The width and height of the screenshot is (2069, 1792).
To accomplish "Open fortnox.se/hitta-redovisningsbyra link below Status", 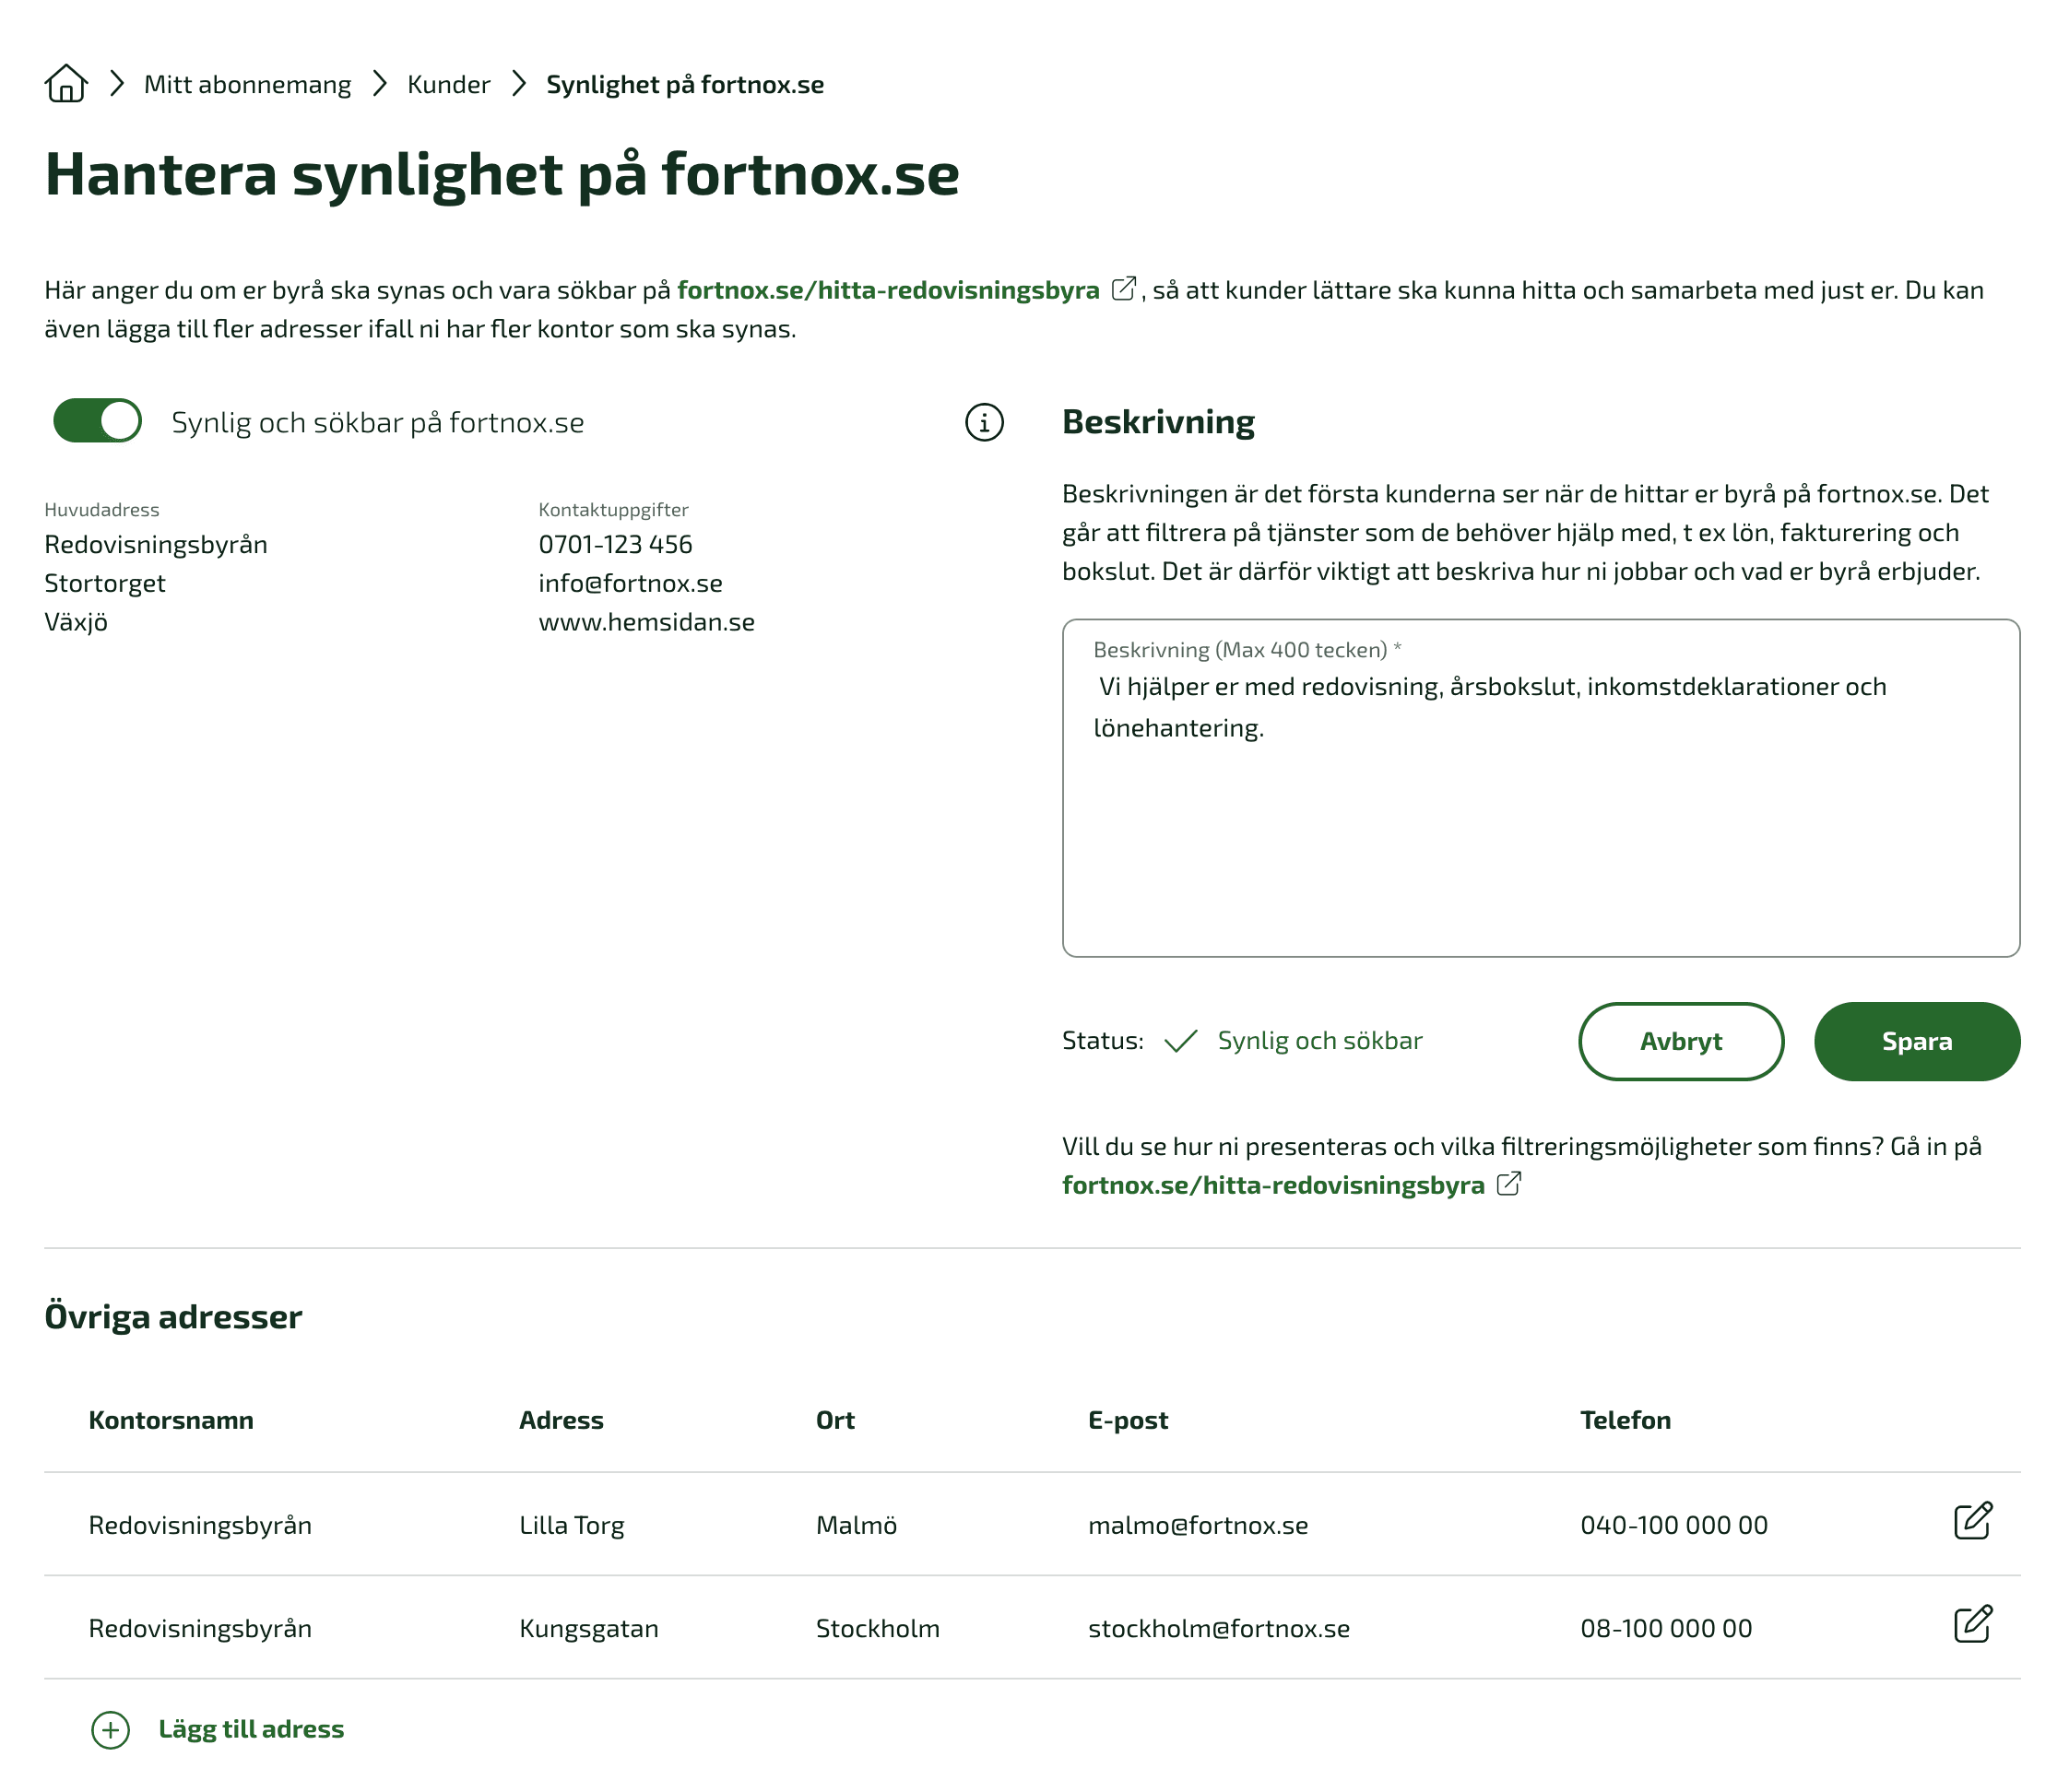I will [1272, 1185].
